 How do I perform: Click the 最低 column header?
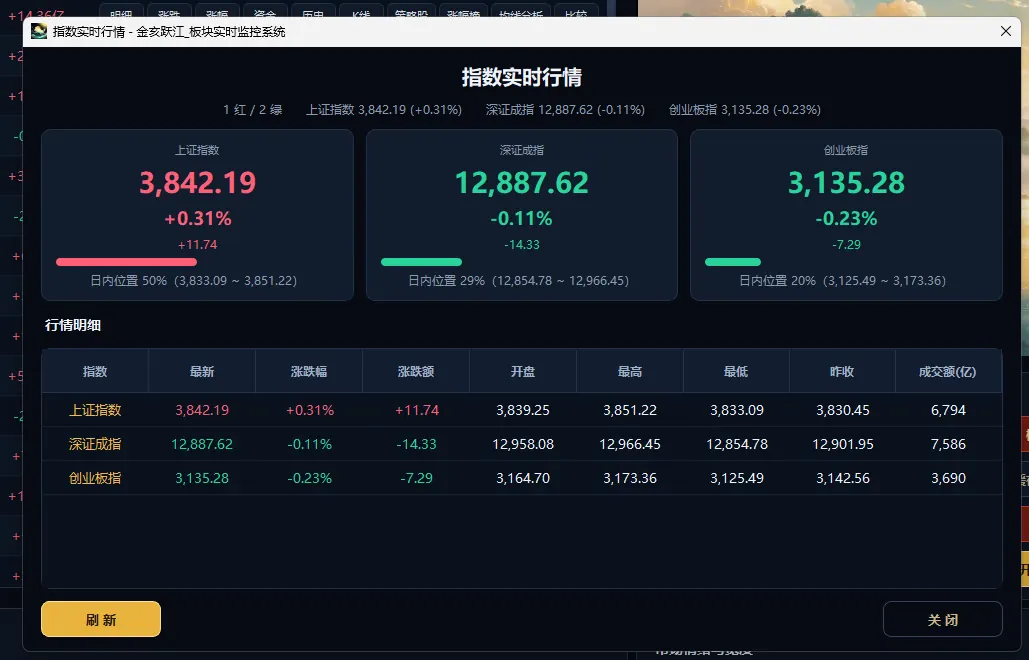(x=736, y=371)
